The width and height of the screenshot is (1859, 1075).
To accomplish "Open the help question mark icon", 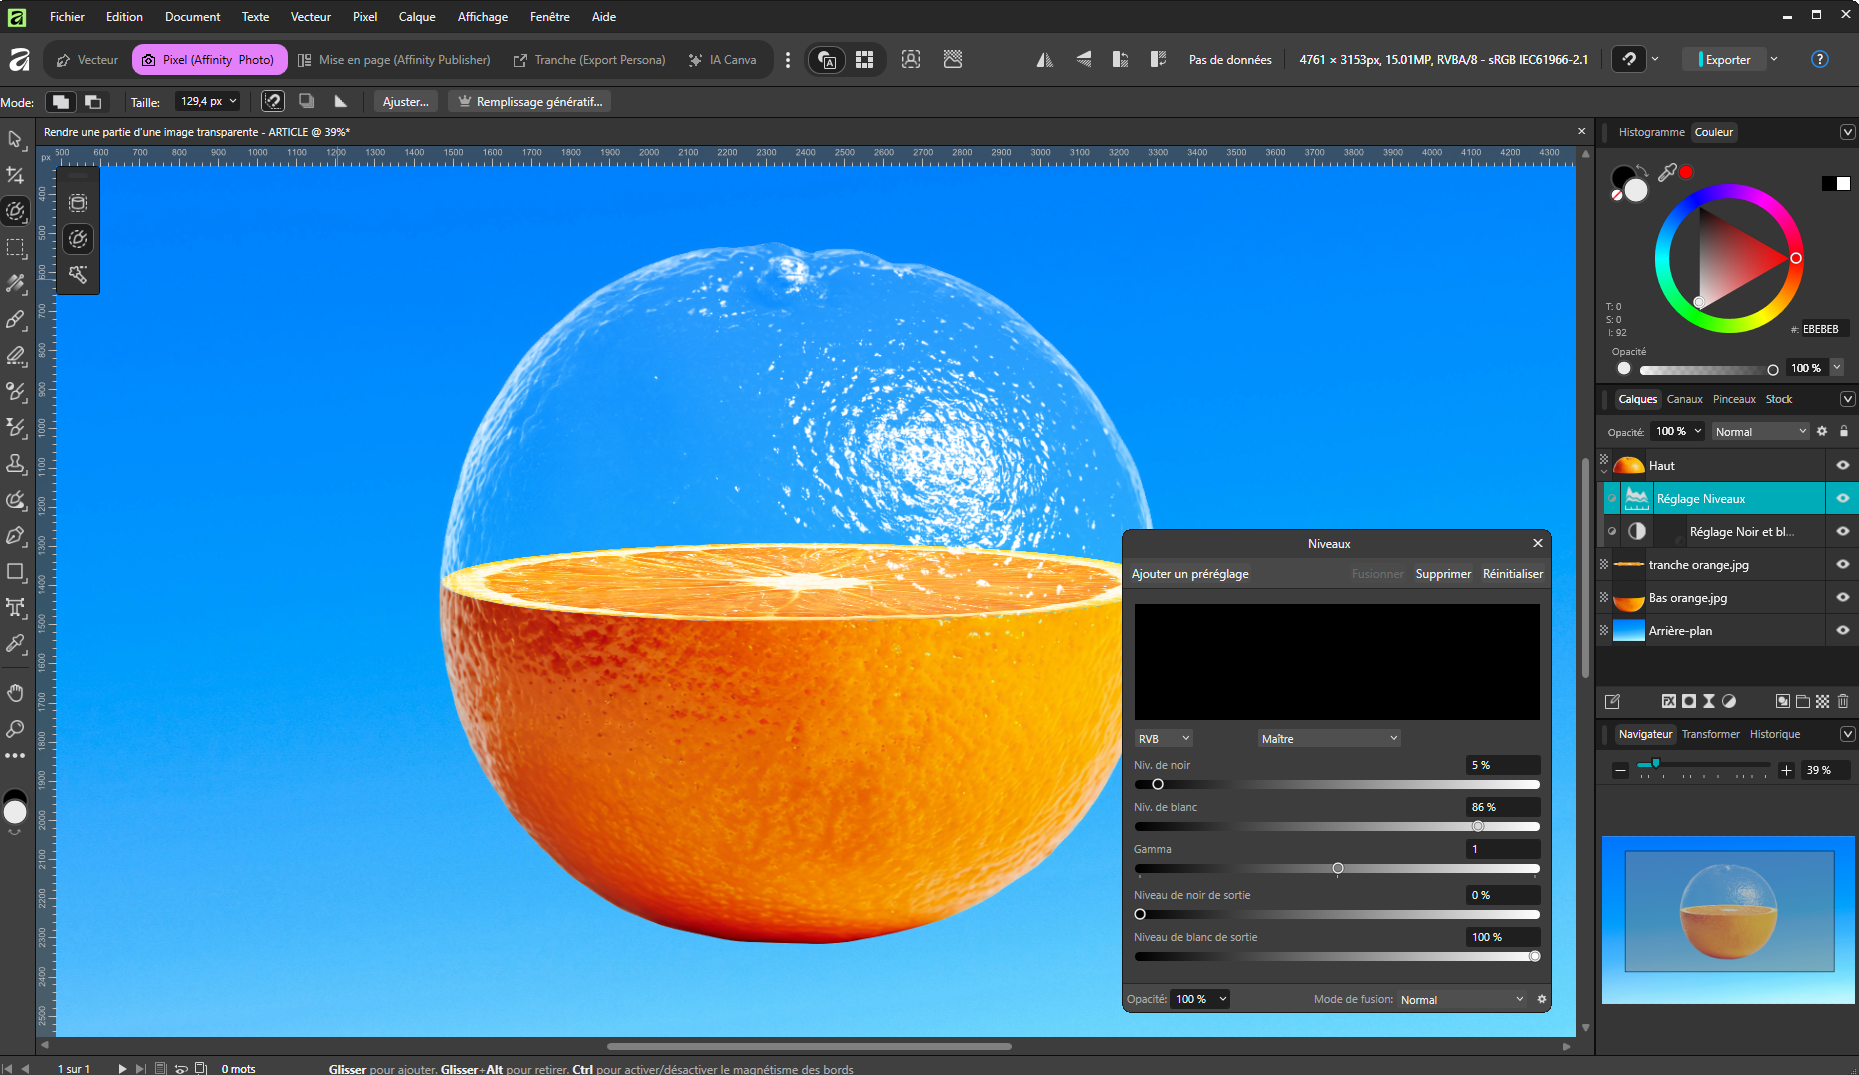I will coord(1820,60).
